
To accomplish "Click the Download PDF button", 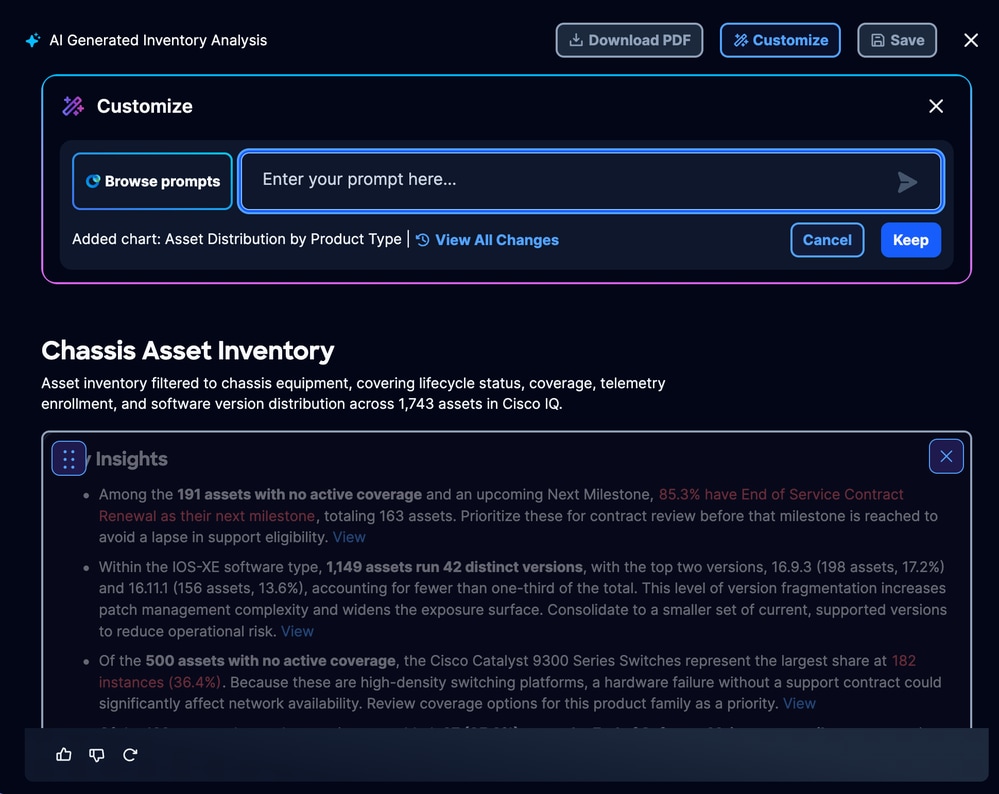I will point(629,40).
